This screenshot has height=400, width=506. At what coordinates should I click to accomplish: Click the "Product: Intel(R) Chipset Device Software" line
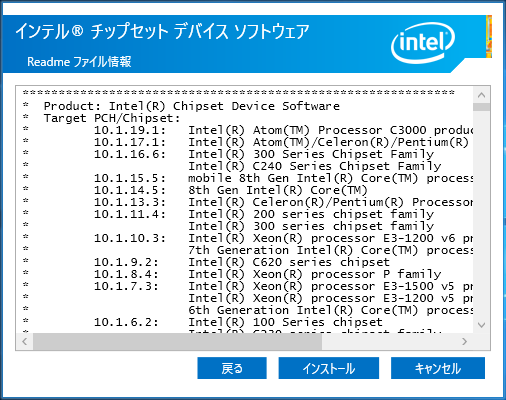coord(192,106)
